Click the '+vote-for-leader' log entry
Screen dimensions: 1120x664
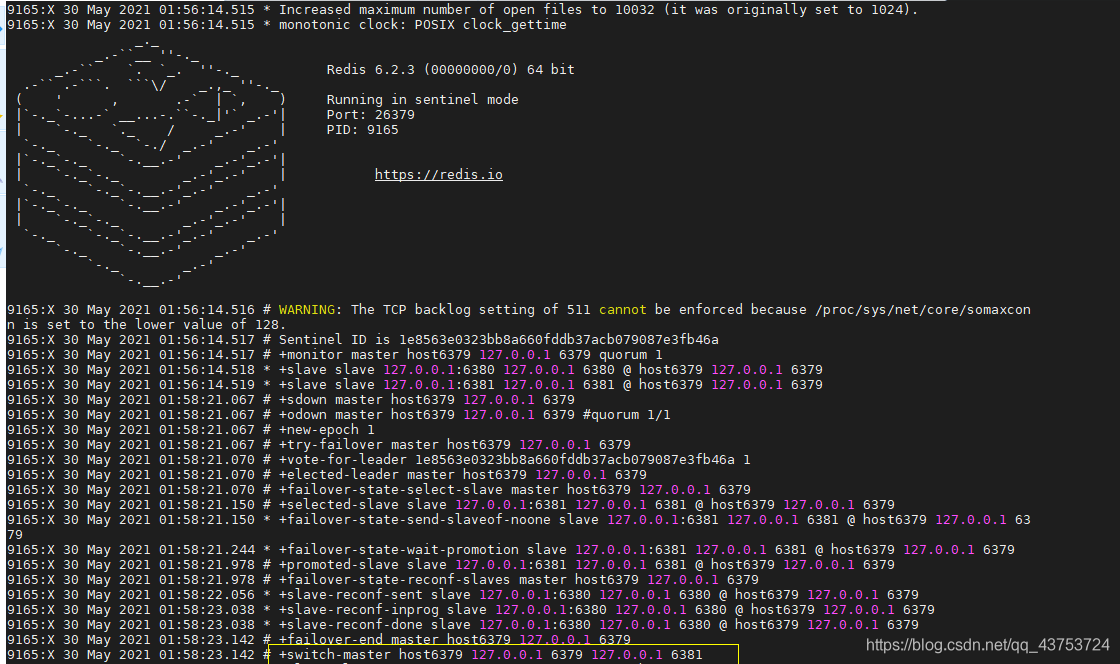tap(379, 460)
